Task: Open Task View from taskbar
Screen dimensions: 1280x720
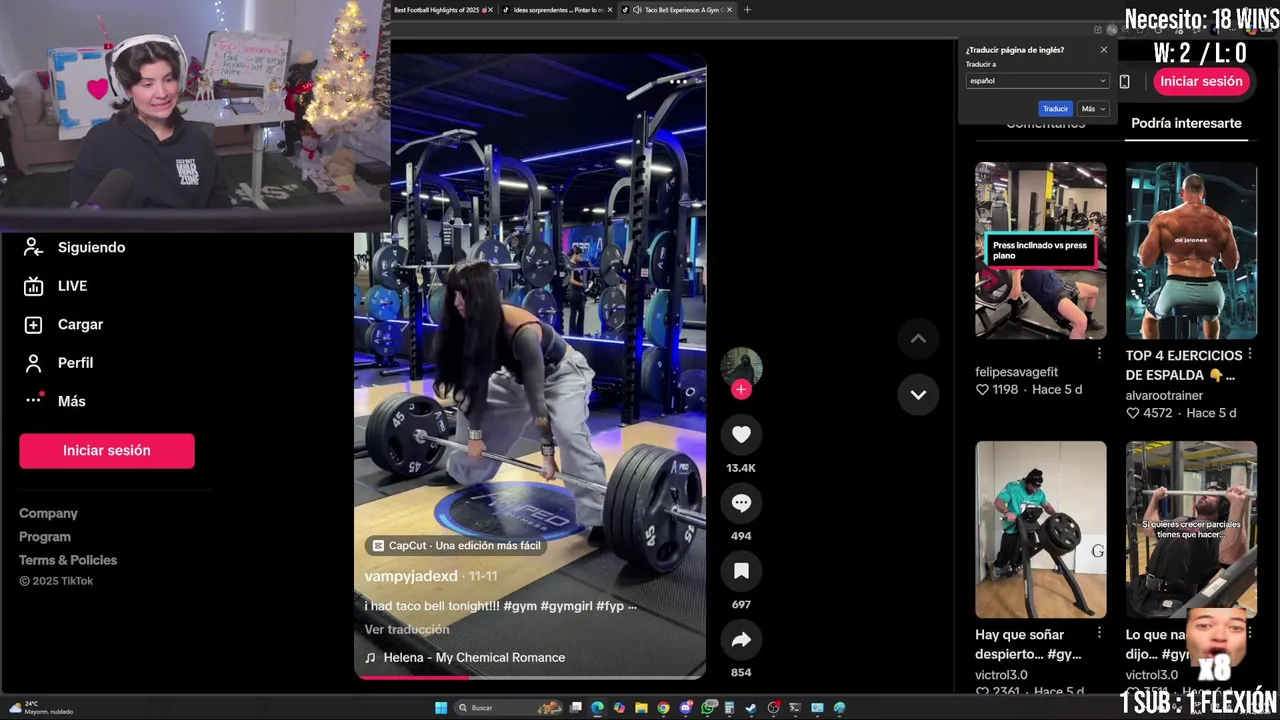Action: tap(576, 708)
